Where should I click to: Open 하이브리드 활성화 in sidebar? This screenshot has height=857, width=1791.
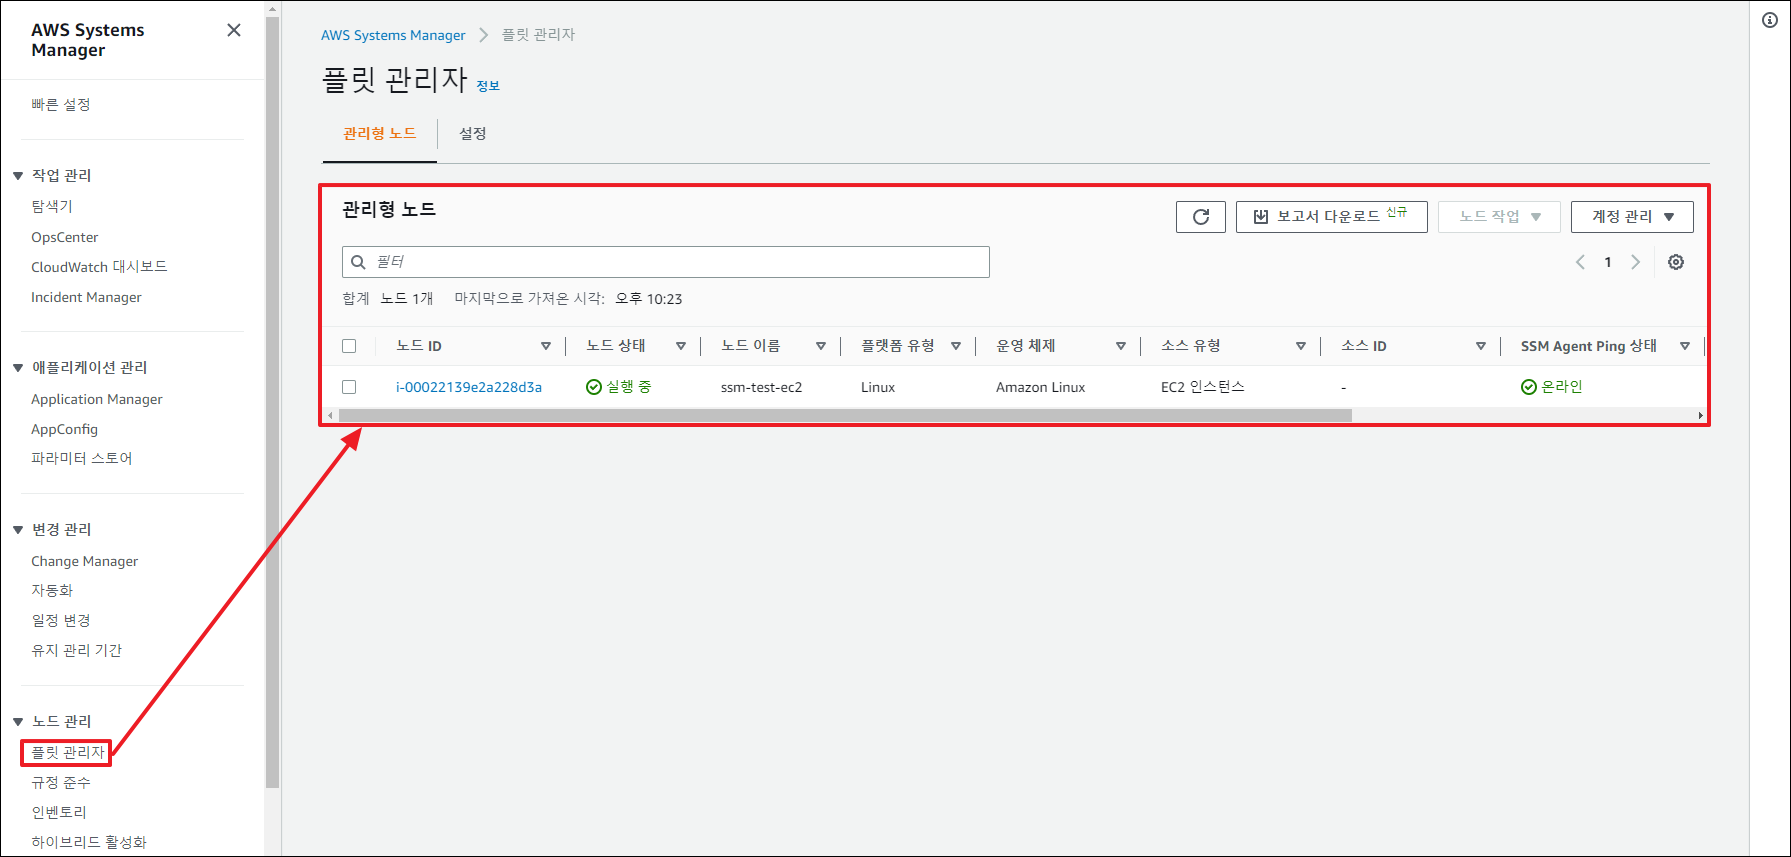(x=89, y=843)
